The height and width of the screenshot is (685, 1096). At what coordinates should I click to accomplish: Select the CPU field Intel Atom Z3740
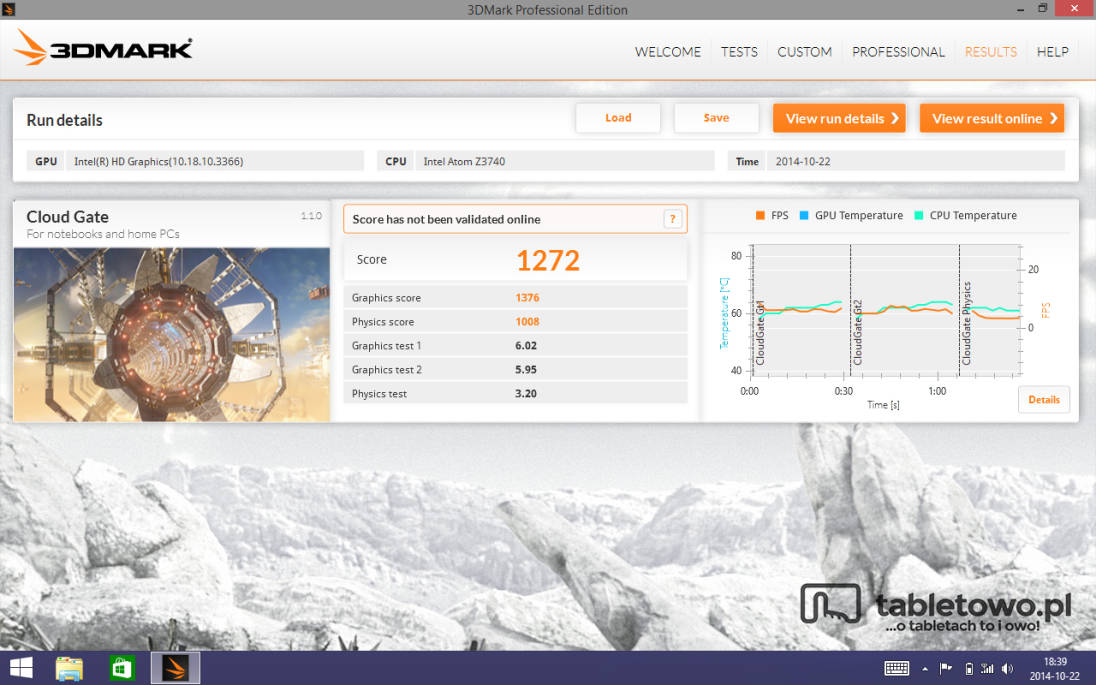565,161
